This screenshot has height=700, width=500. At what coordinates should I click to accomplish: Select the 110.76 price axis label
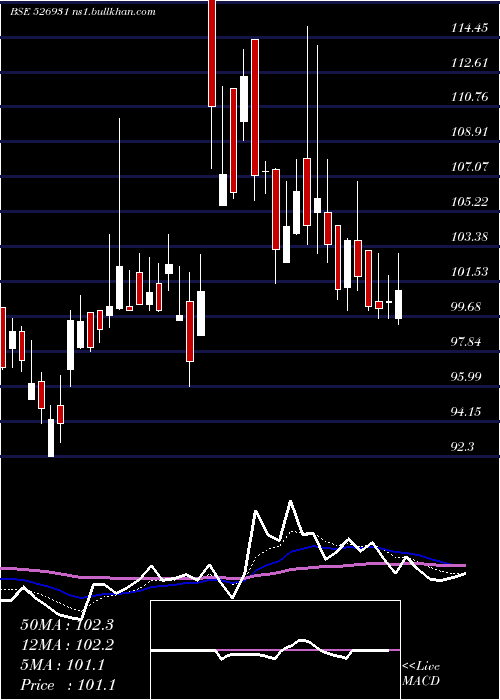pyautogui.click(x=470, y=97)
